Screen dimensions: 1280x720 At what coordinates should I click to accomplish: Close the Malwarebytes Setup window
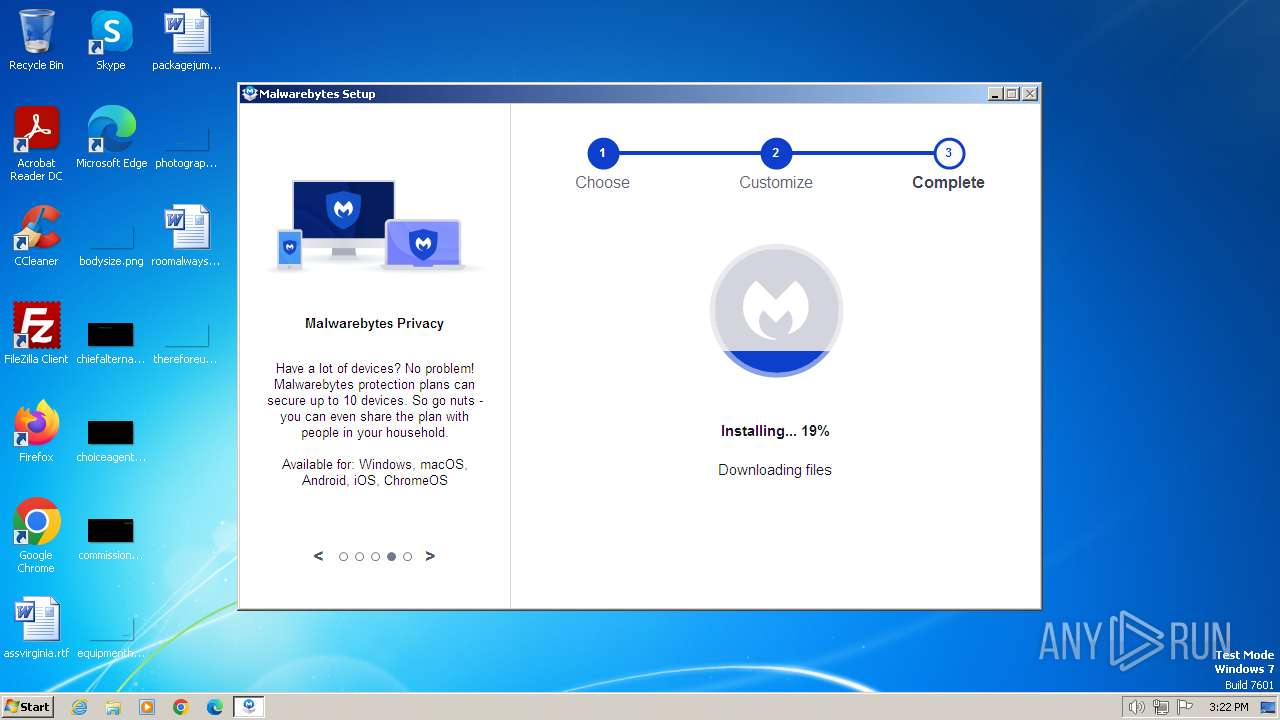[1030, 94]
